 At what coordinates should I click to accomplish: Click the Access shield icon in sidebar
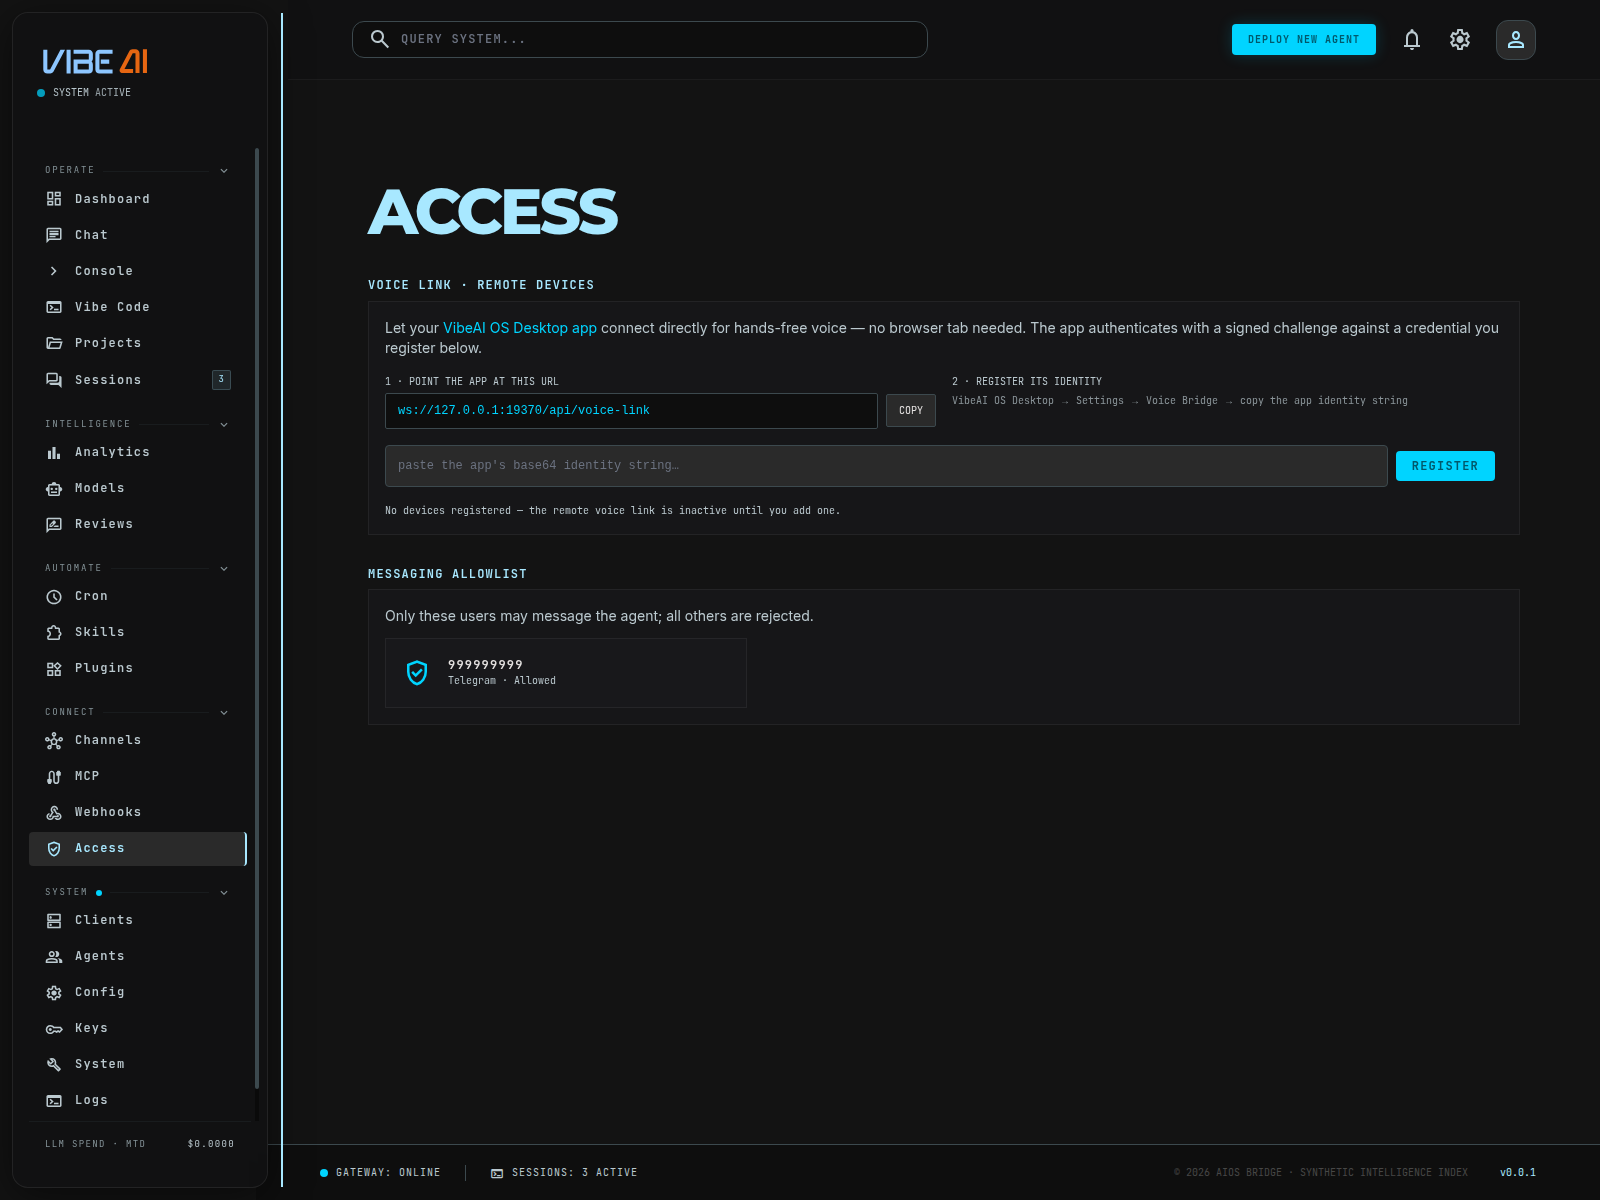(x=54, y=848)
